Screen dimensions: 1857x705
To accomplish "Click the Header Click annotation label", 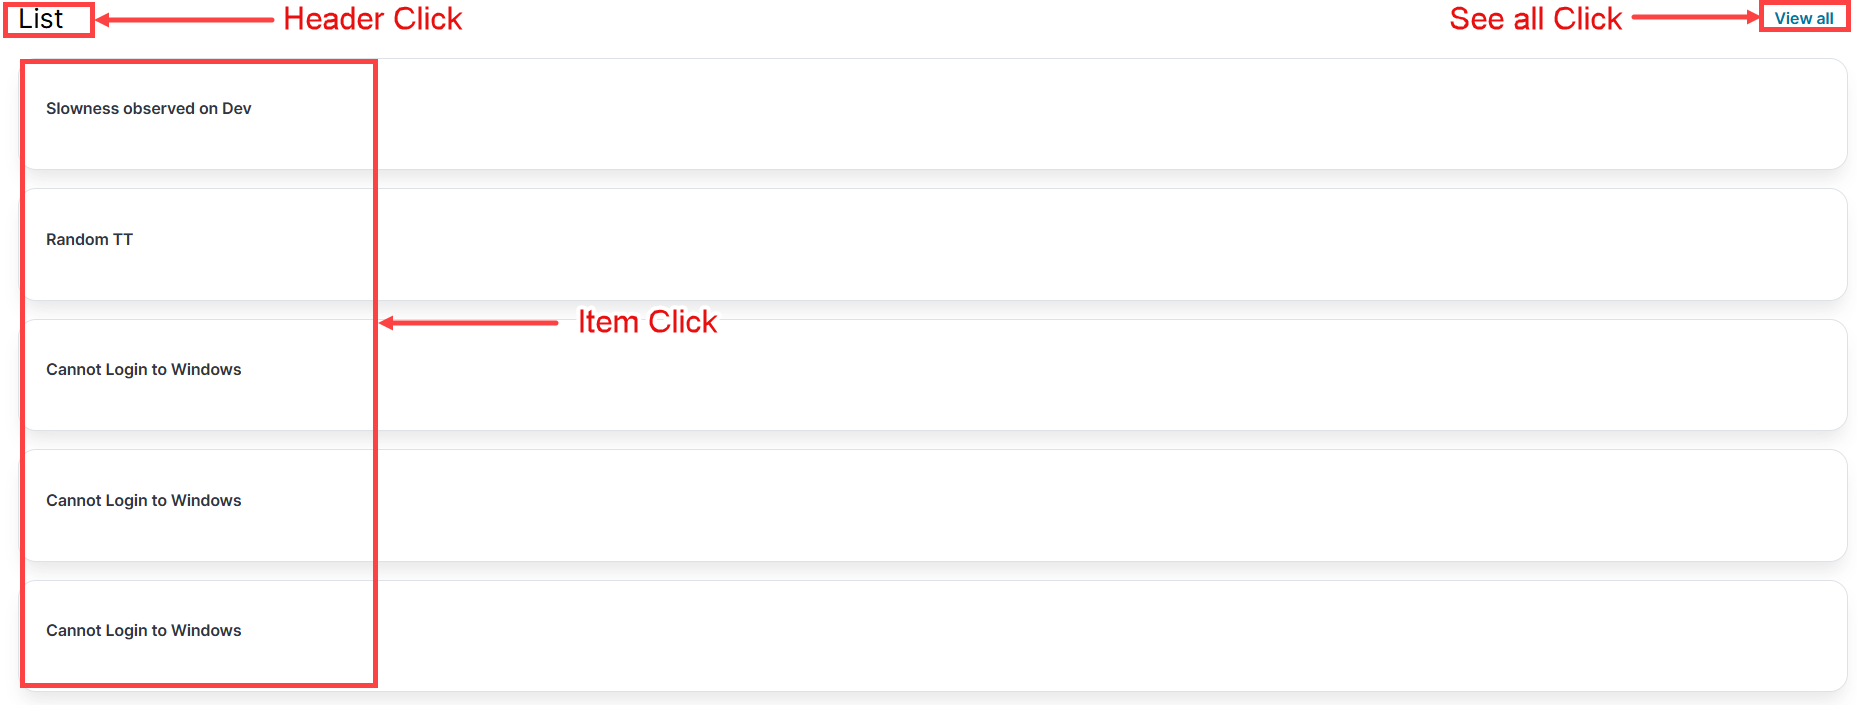I will pos(372,19).
